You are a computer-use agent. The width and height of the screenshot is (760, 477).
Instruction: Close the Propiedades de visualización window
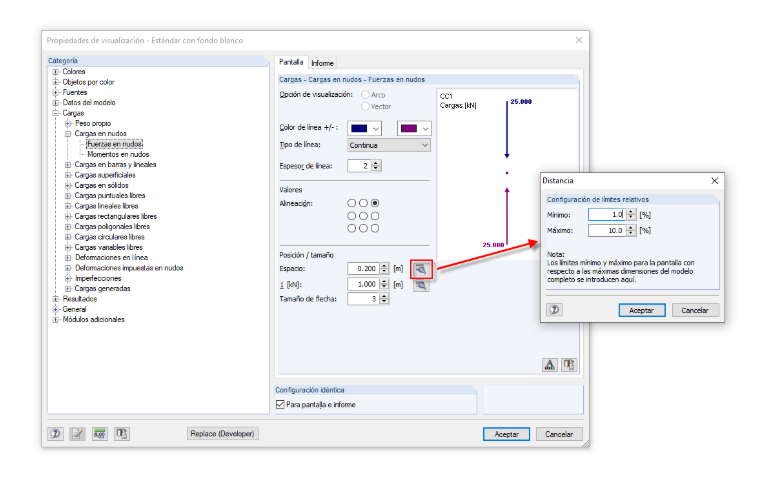pyautogui.click(x=579, y=40)
